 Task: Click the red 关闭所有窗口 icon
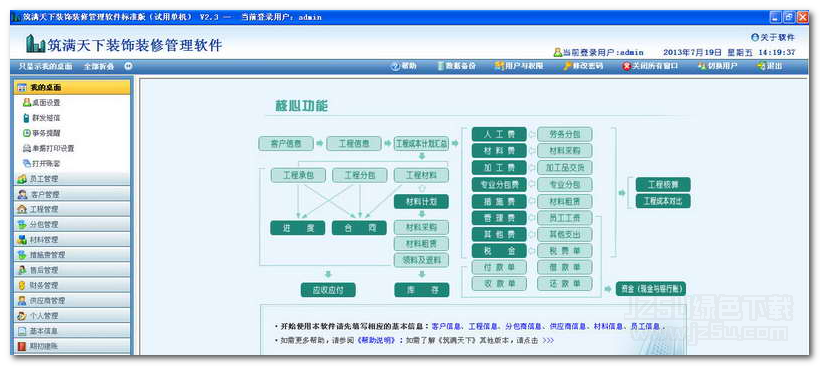pos(626,66)
